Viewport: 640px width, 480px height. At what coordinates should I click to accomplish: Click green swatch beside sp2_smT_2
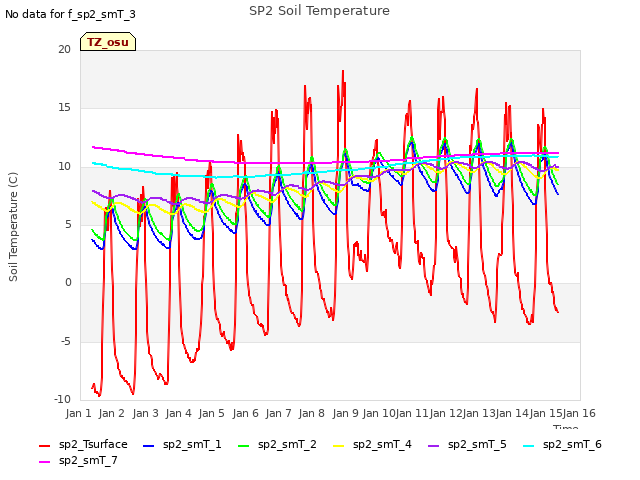pos(244,446)
